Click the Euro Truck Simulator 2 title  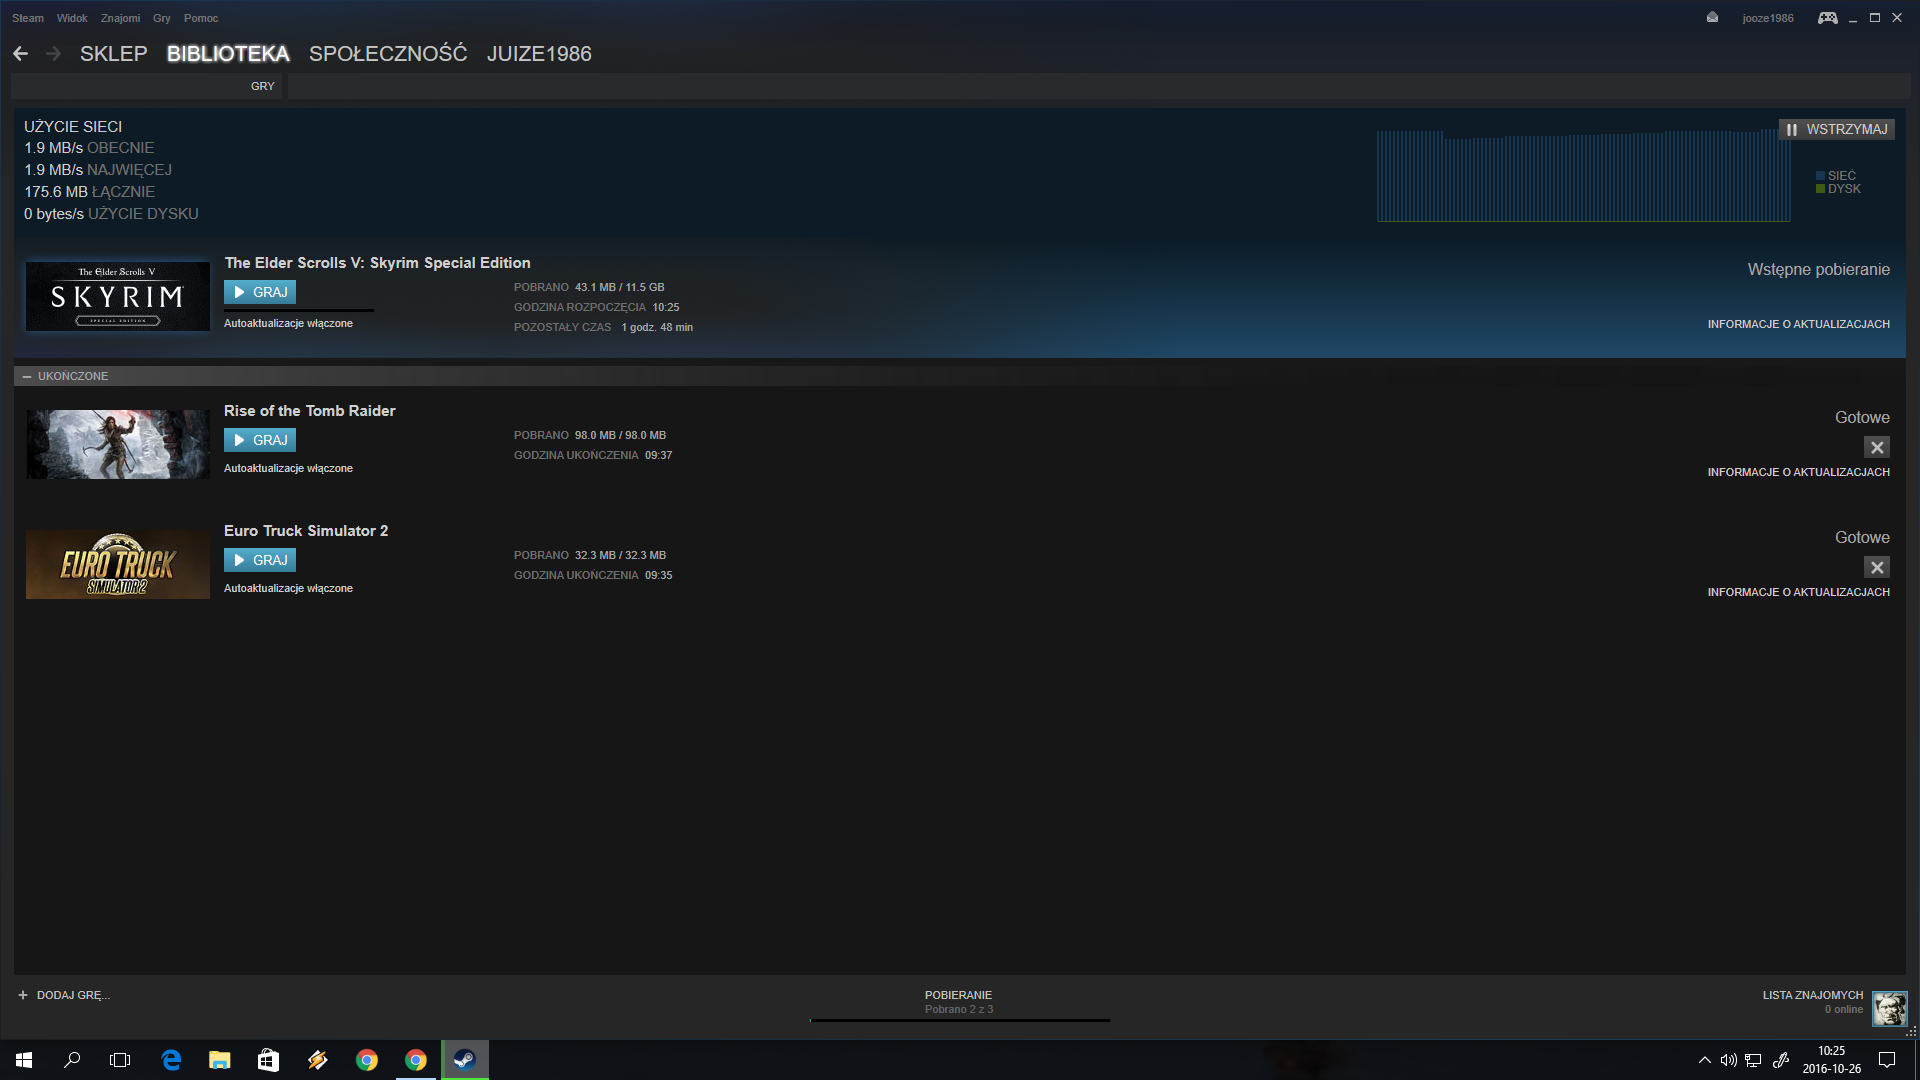pos(306,531)
